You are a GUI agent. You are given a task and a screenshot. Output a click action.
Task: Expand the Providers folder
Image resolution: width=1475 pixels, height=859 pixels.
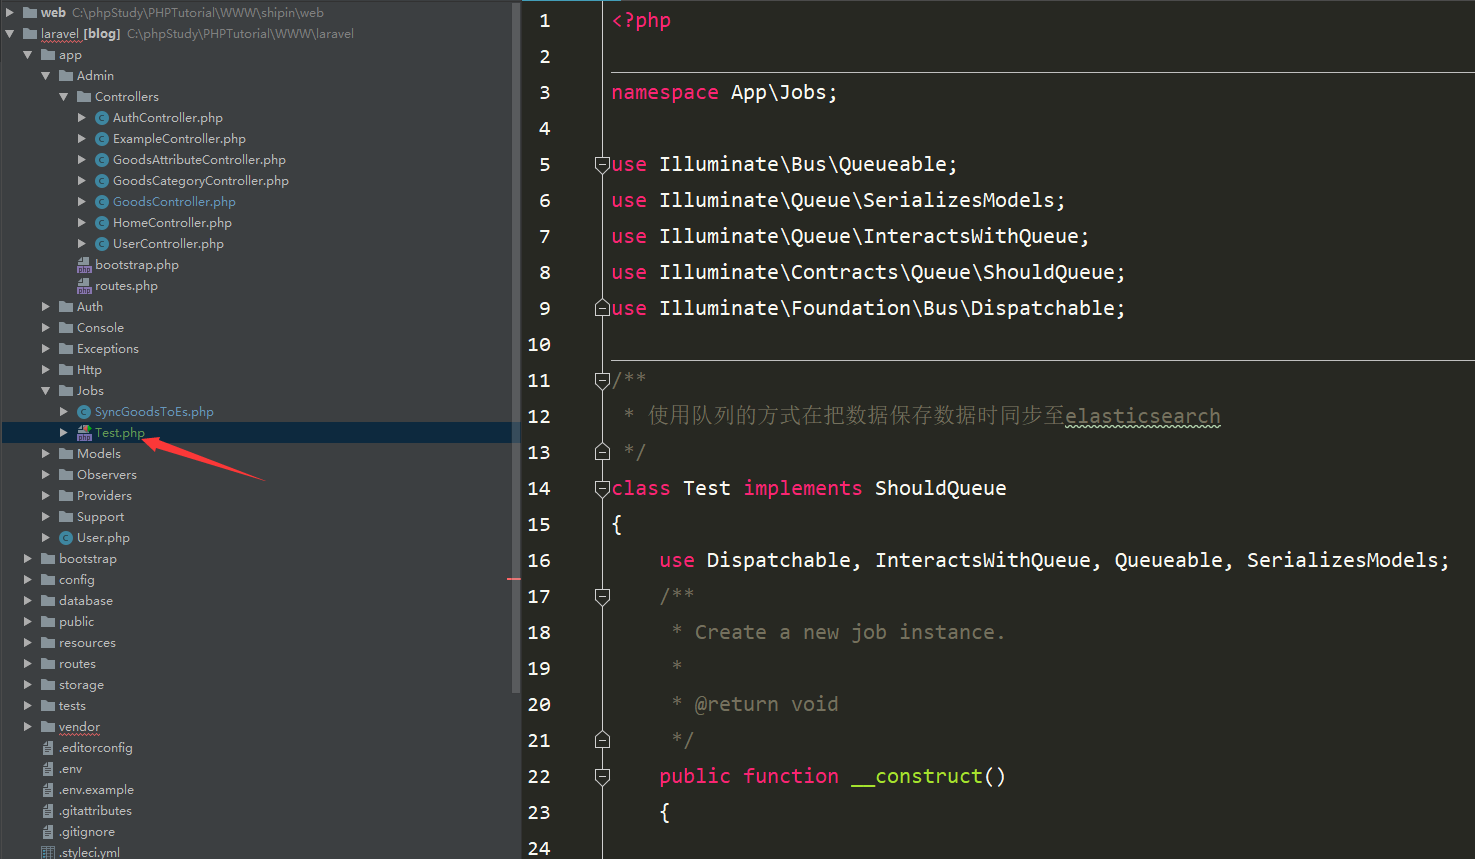tap(46, 496)
